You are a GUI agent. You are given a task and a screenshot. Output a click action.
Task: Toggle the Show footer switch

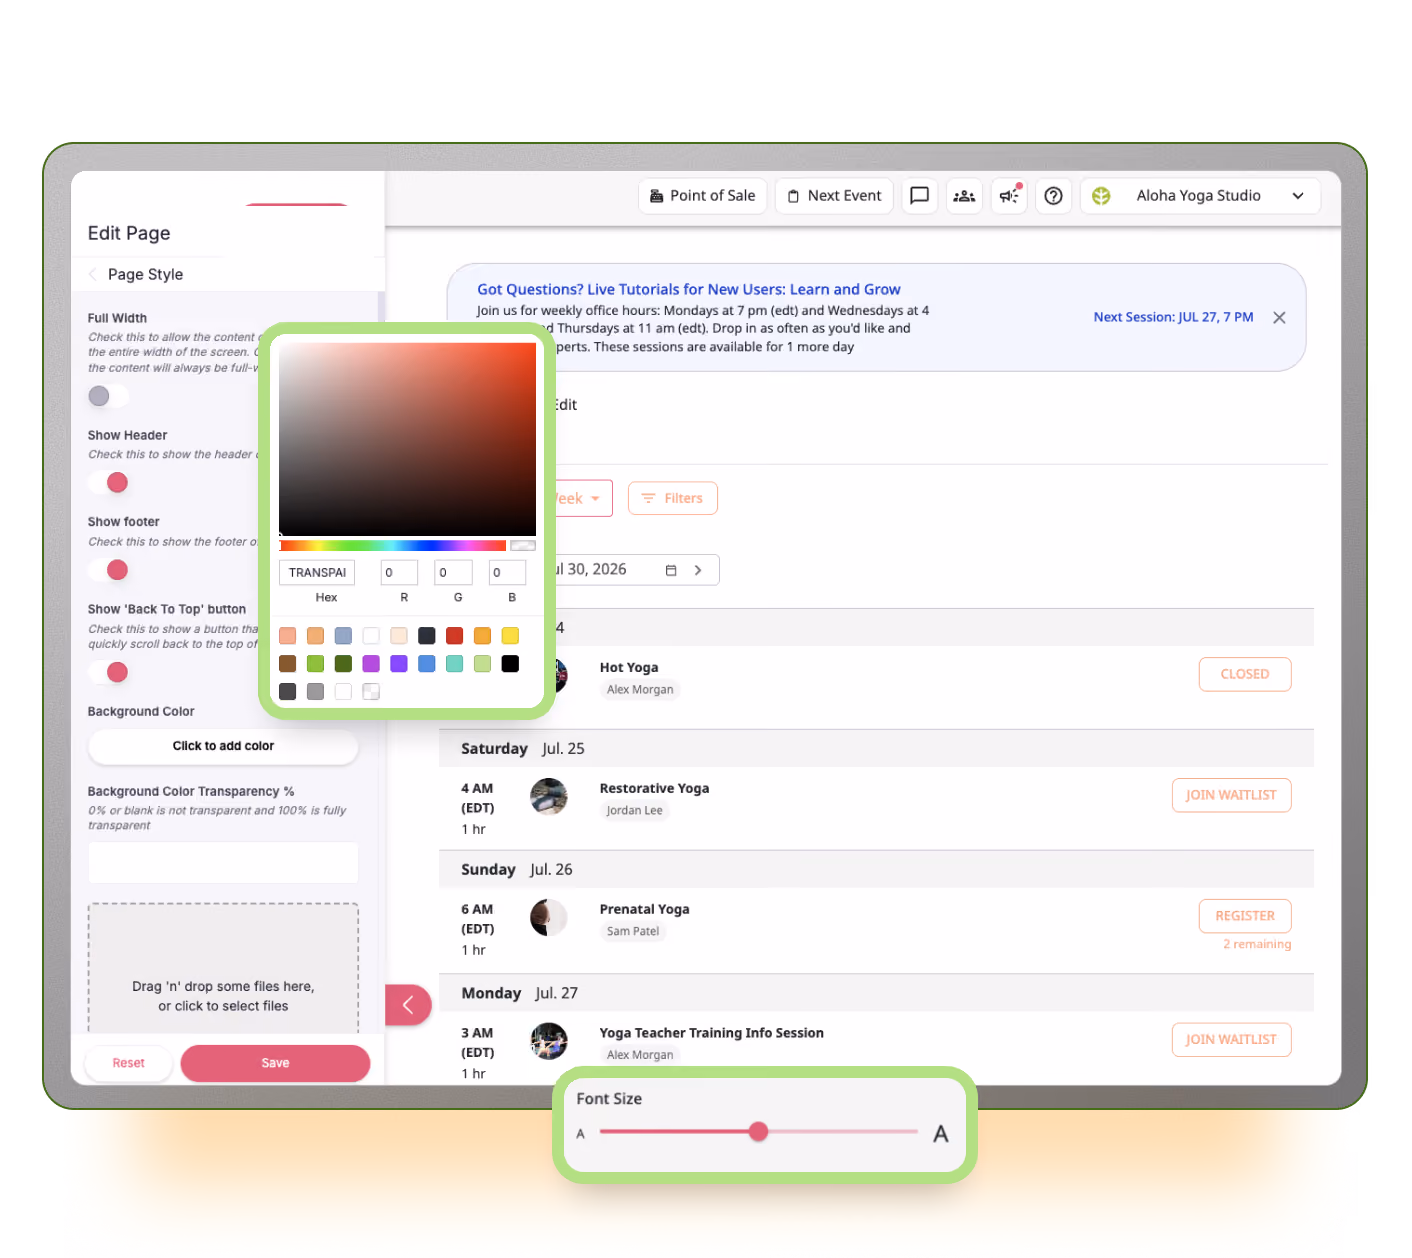[108, 570]
